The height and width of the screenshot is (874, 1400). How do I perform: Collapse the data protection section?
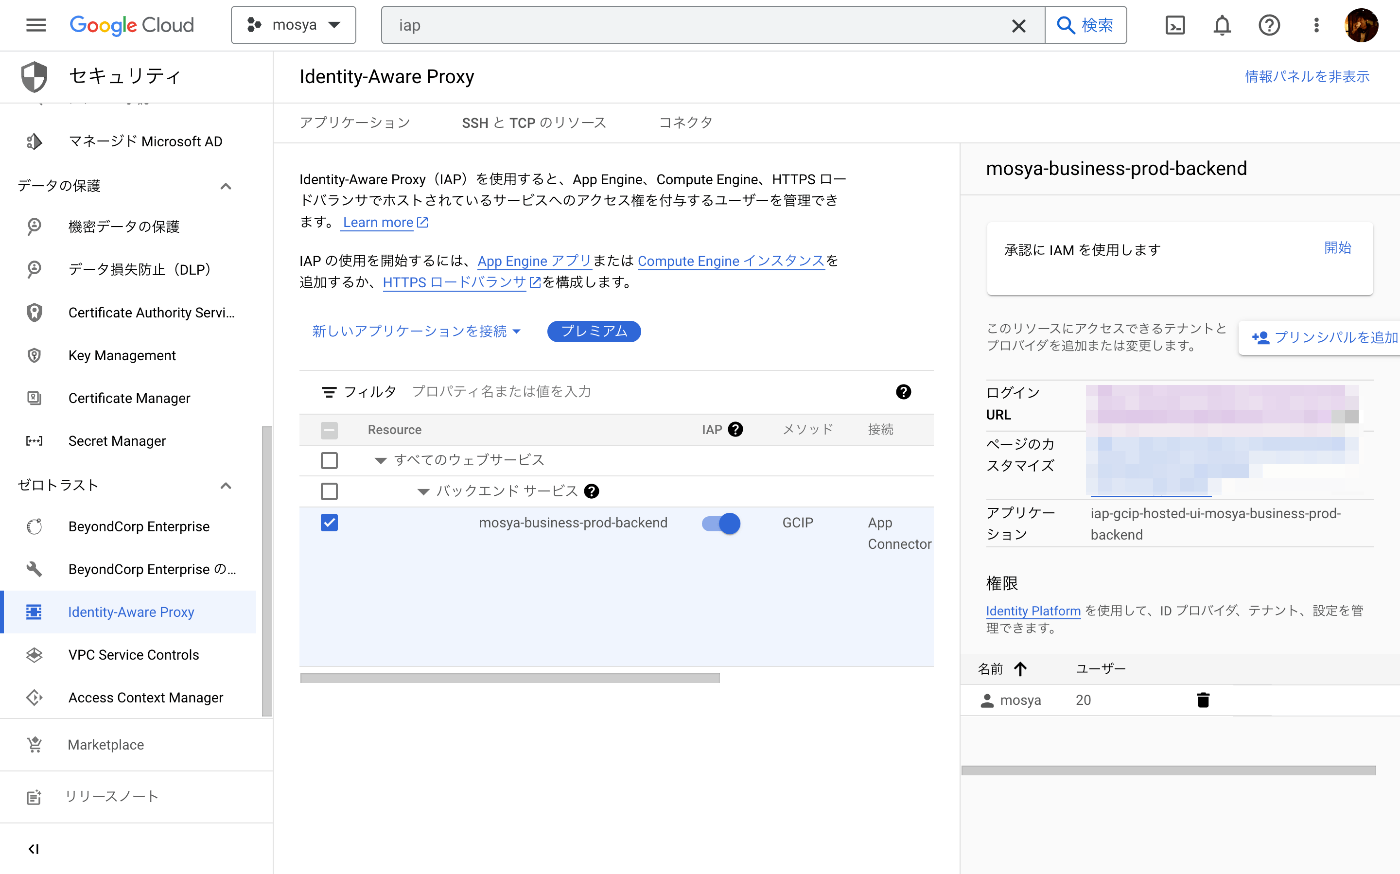coord(226,186)
